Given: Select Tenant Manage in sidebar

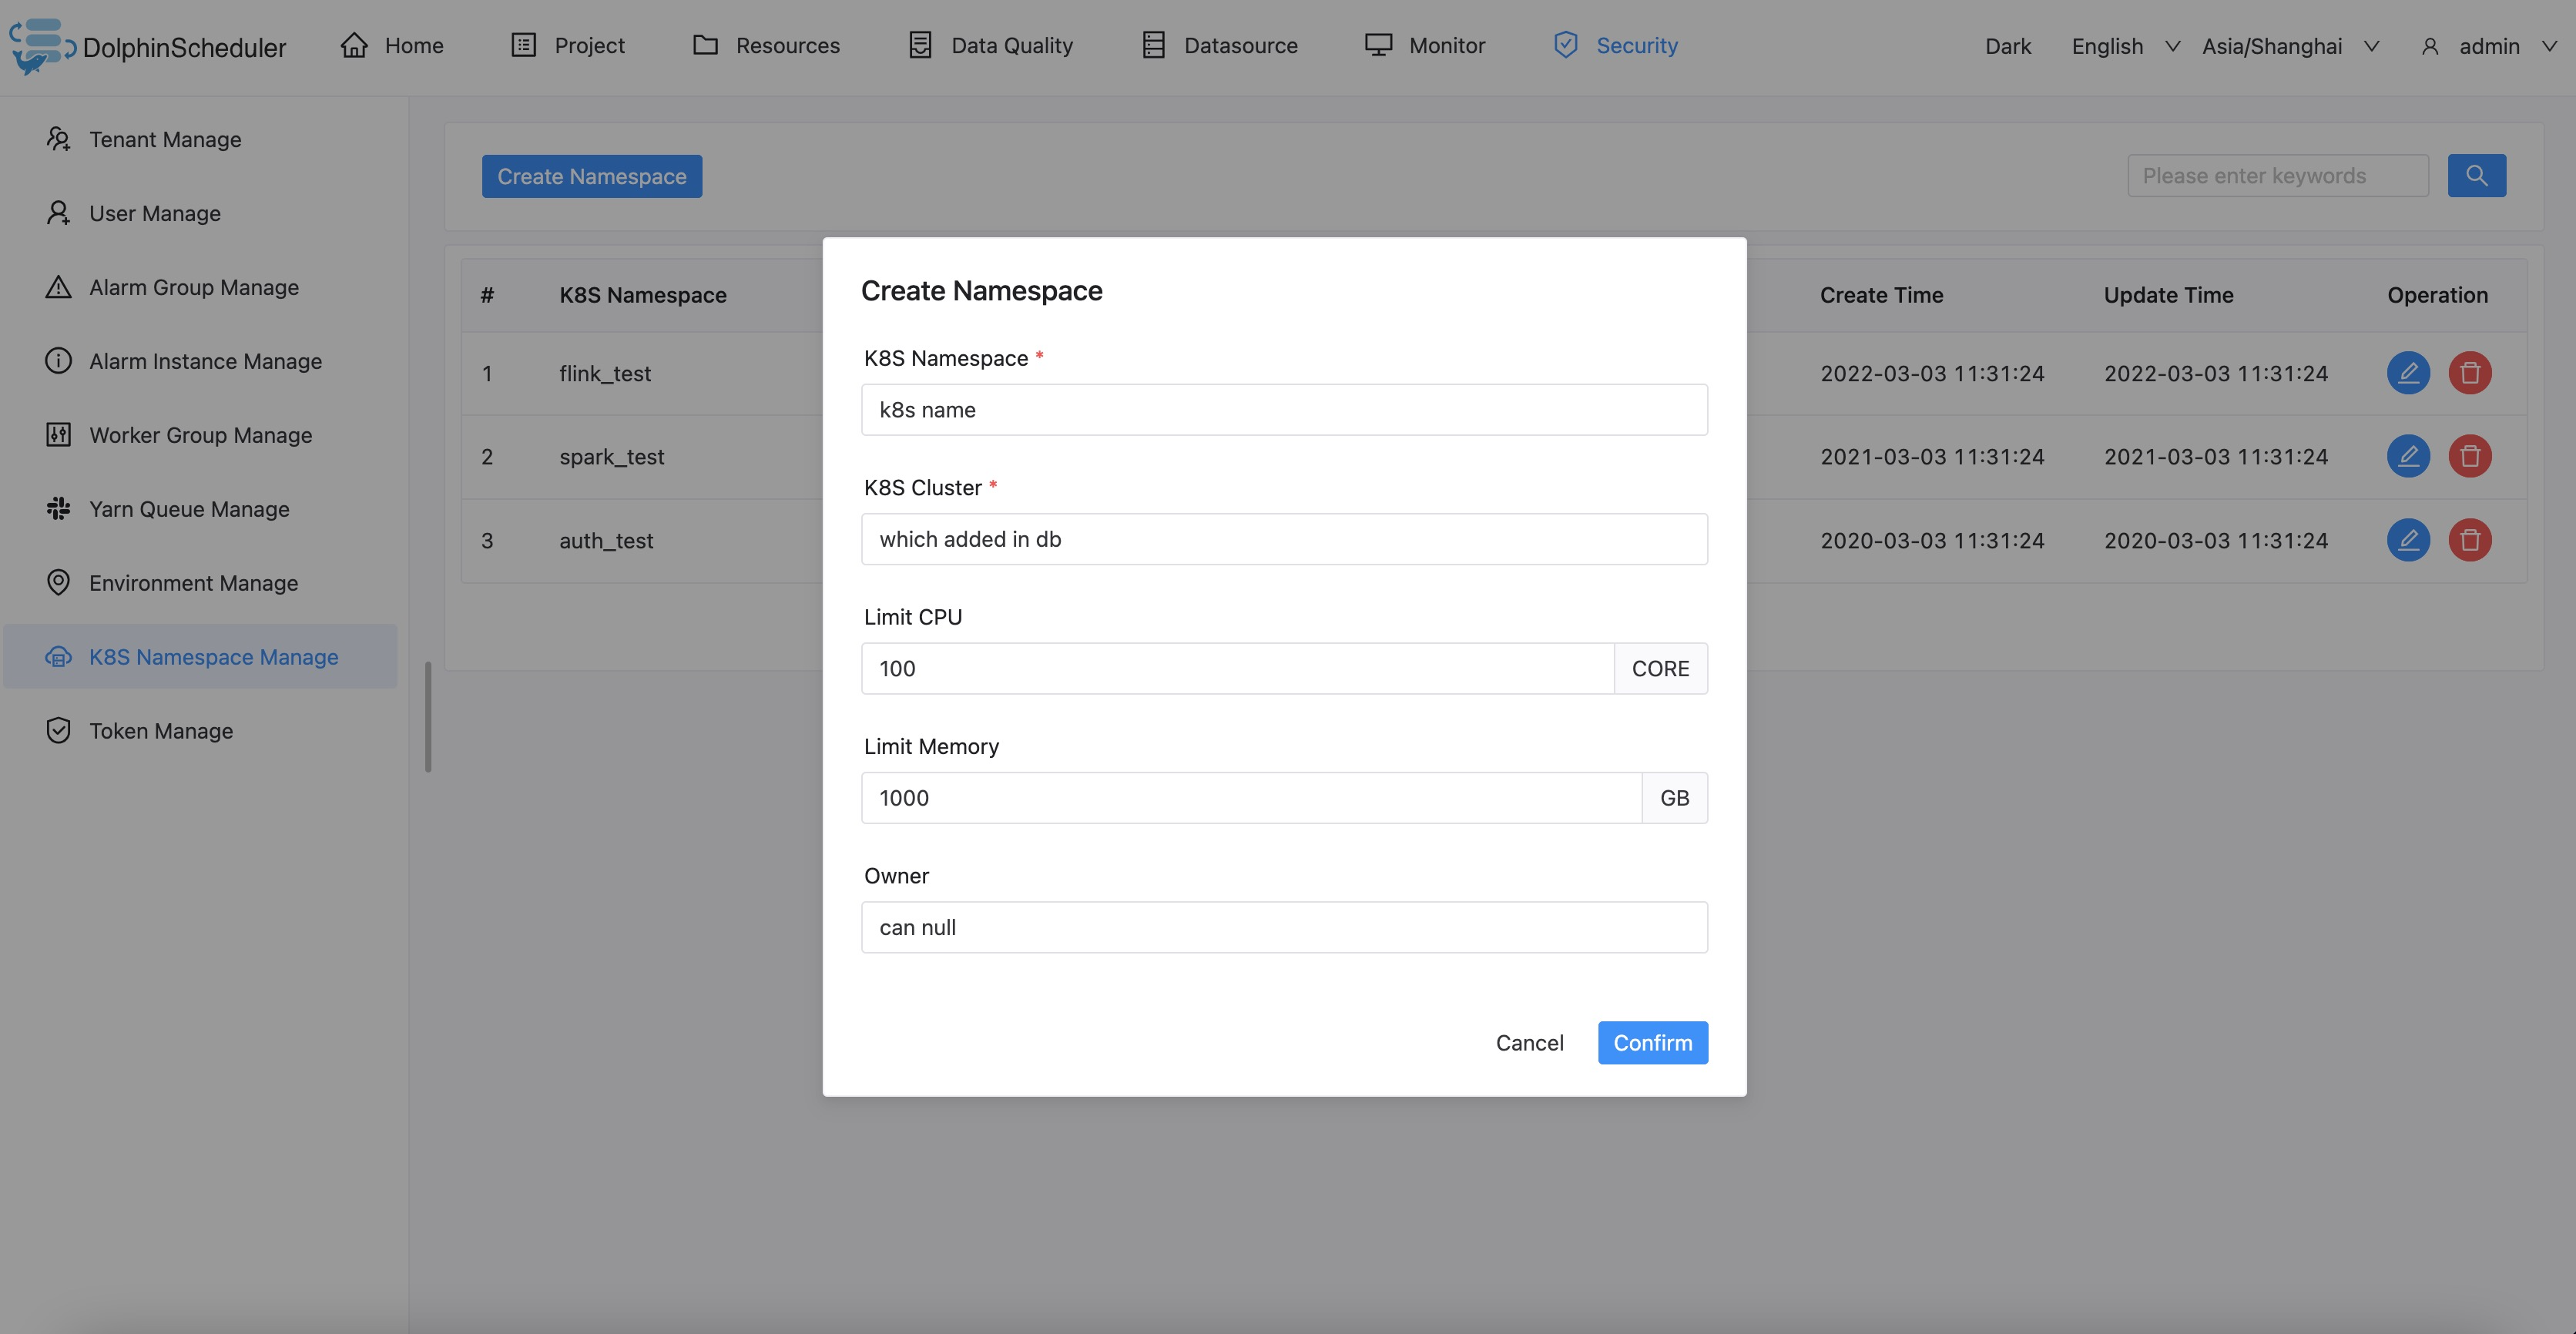Looking at the screenshot, I should point(200,139).
